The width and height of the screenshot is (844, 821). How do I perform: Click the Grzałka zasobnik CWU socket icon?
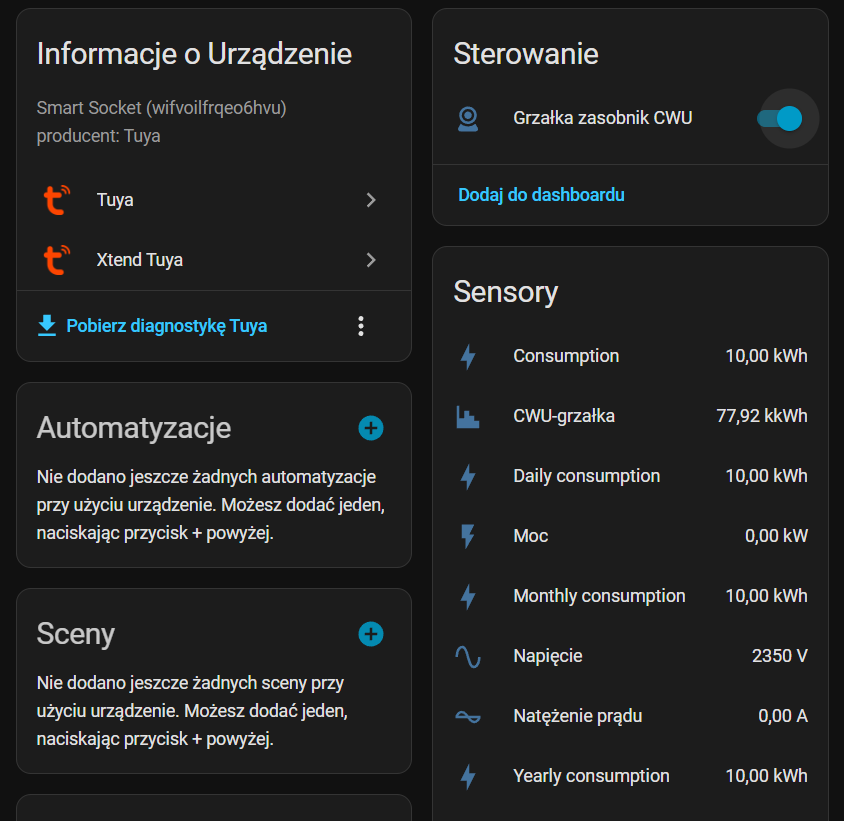[x=468, y=119]
